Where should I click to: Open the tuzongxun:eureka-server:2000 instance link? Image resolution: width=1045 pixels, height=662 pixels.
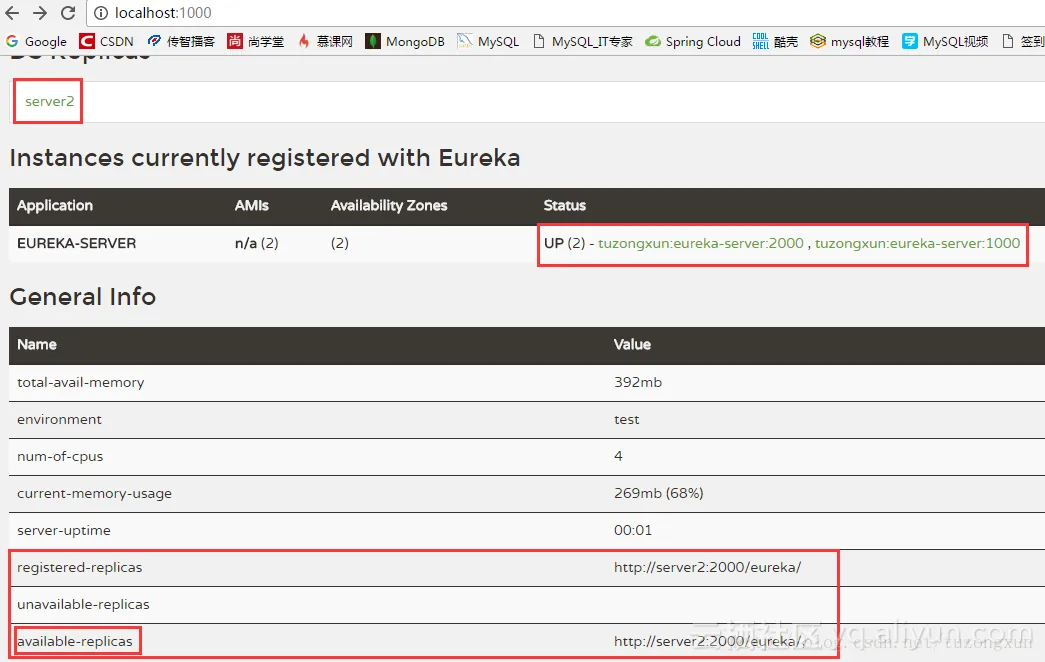pyautogui.click(x=701, y=243)
